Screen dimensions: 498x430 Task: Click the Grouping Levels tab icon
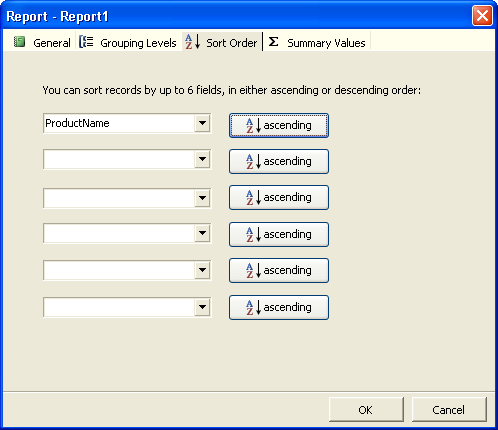coord(86,42)
